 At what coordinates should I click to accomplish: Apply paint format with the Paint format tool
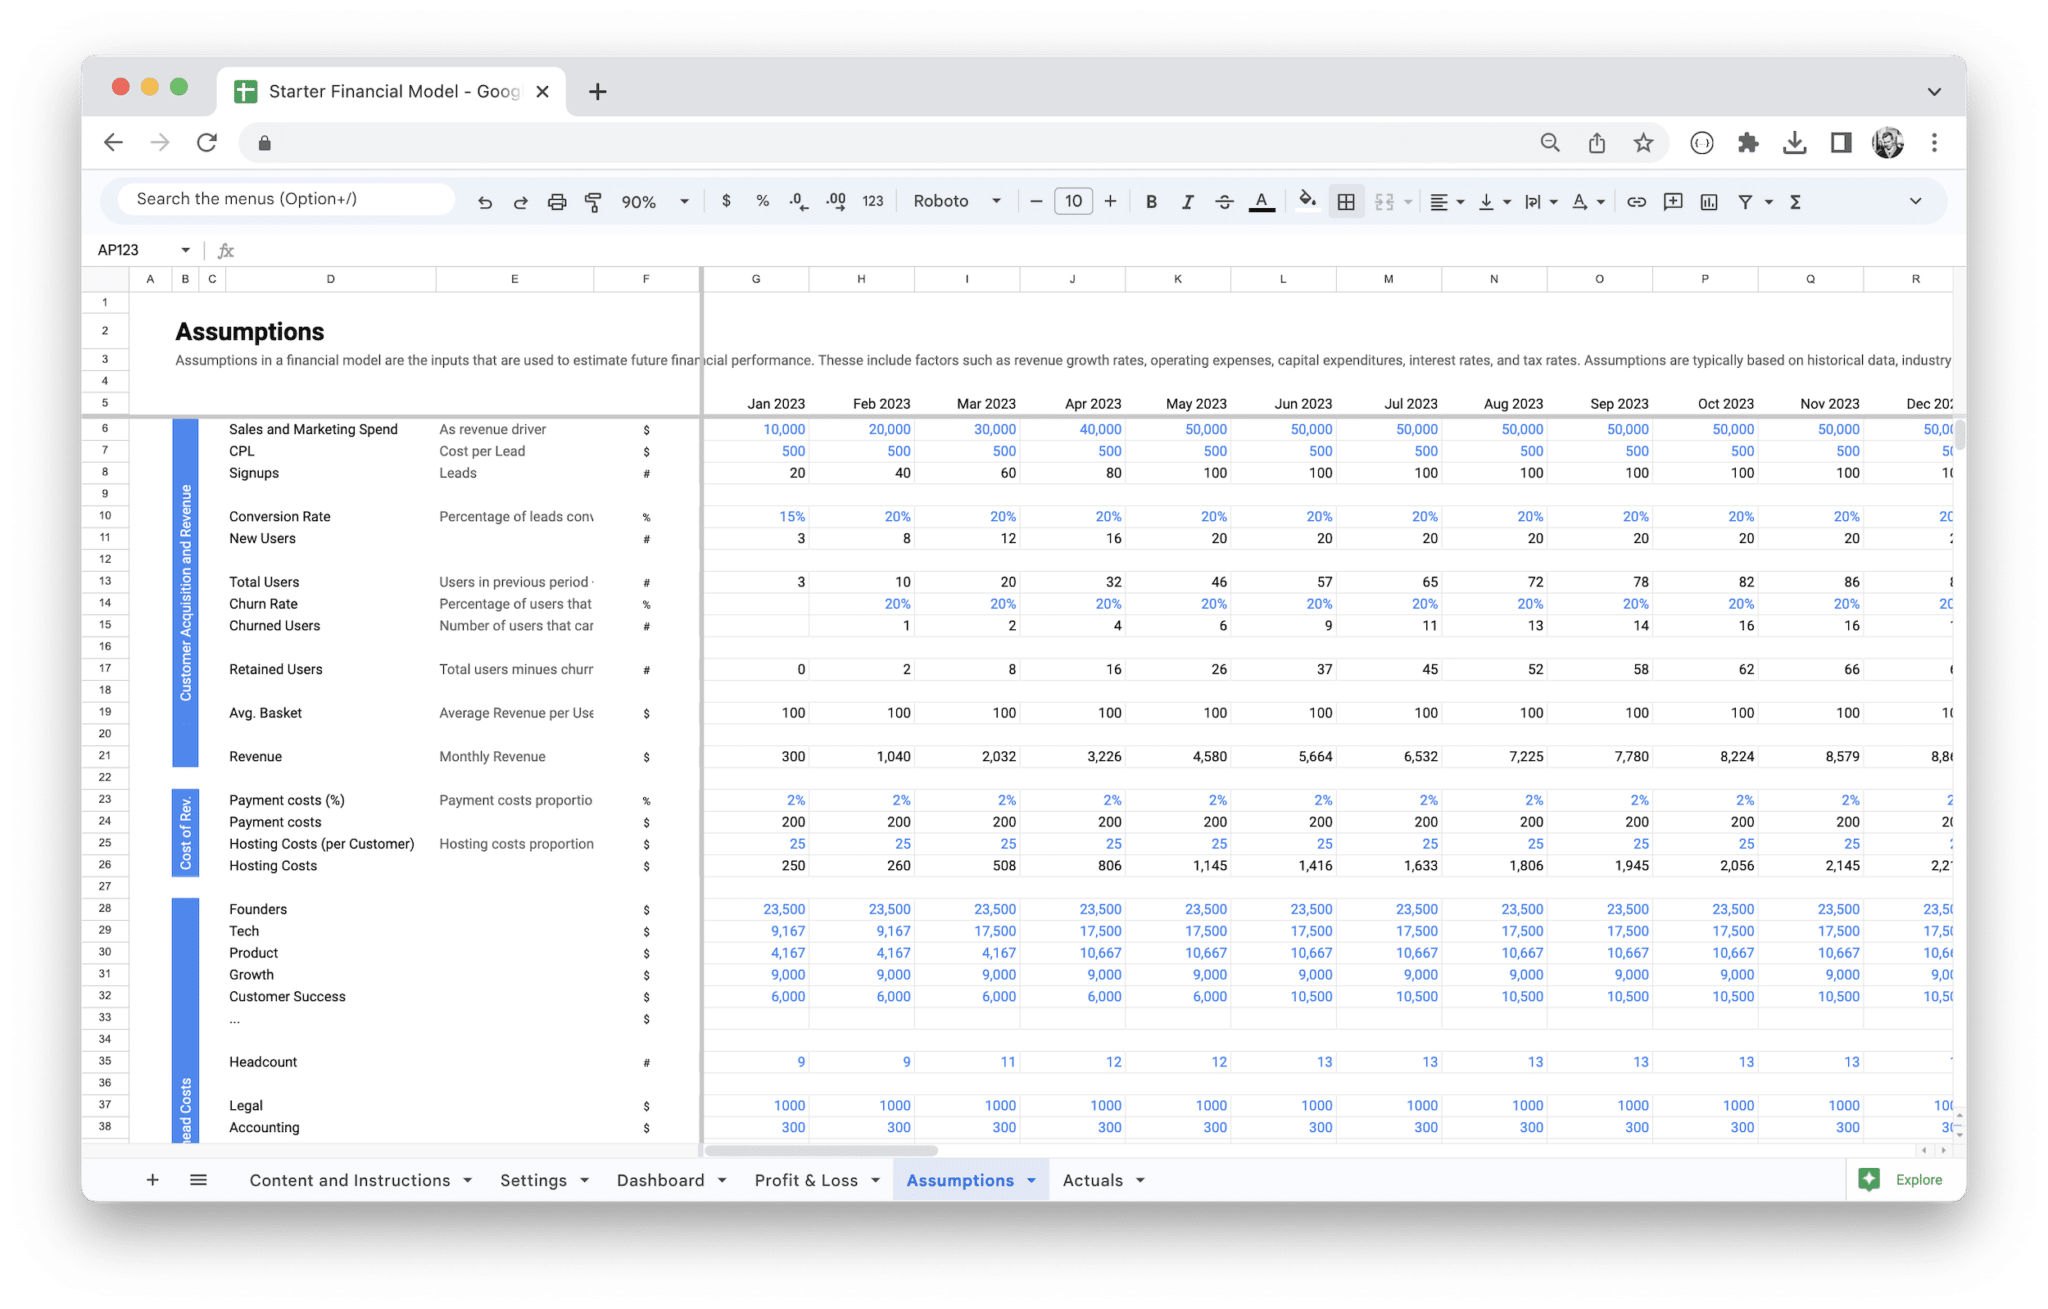pos(594,201)
